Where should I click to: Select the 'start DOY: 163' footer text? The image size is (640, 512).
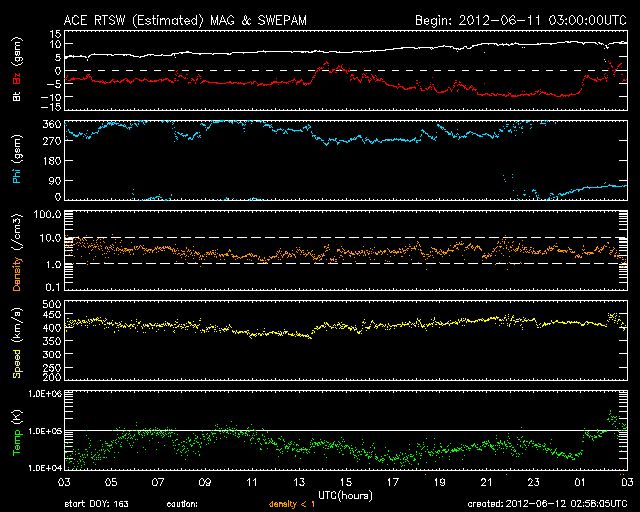pos(96,504)
